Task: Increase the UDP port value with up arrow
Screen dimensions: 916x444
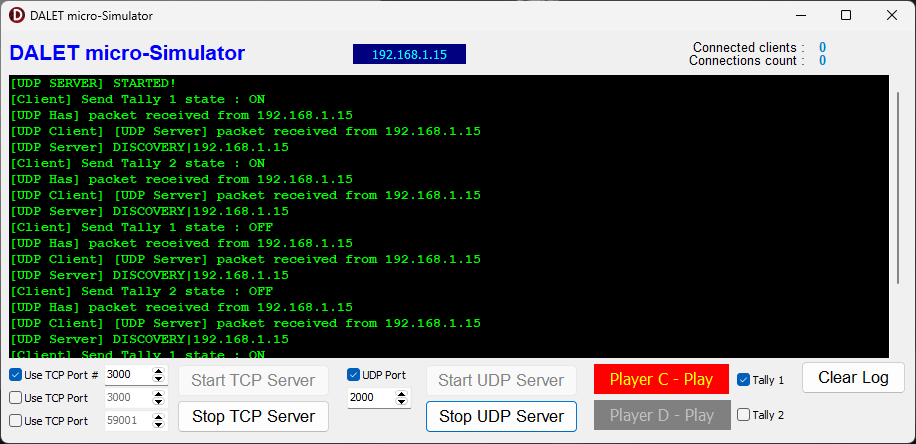Action: [x=402, y=393]
